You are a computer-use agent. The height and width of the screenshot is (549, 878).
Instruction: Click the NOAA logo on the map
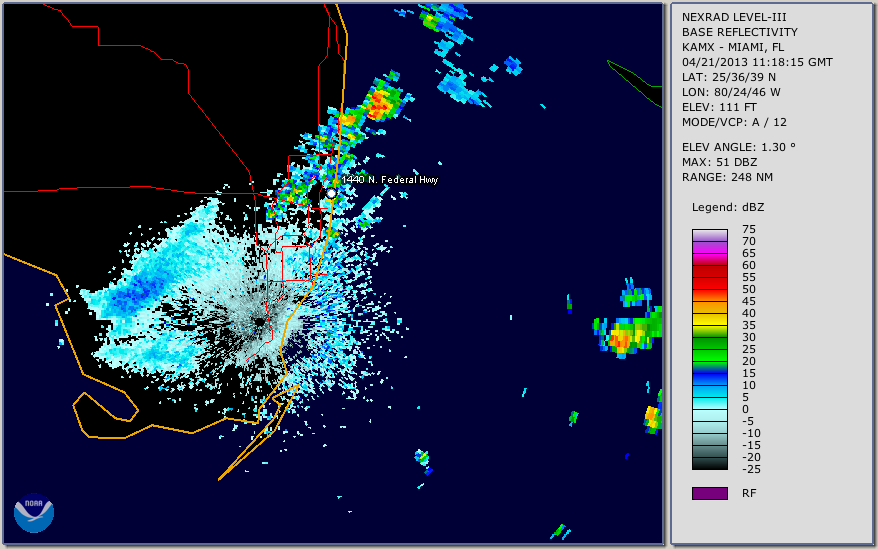point(34,513)
